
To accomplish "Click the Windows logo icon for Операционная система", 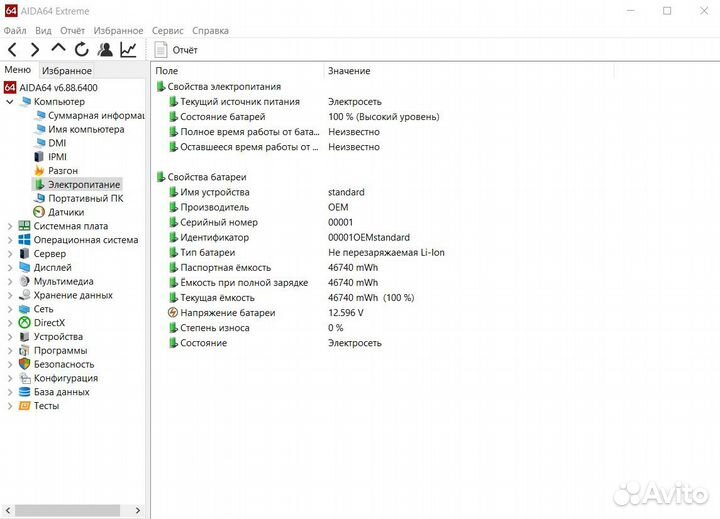I will (24, 240).
